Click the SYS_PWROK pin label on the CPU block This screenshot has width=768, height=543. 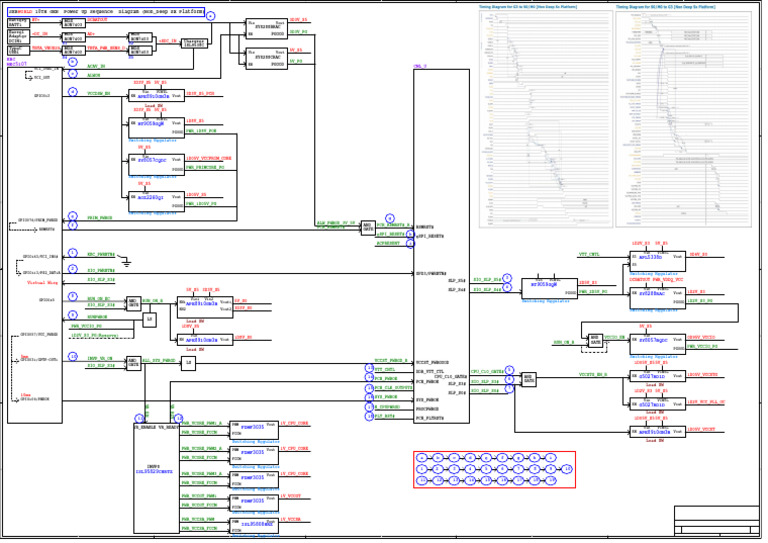(x=428, y=400)
